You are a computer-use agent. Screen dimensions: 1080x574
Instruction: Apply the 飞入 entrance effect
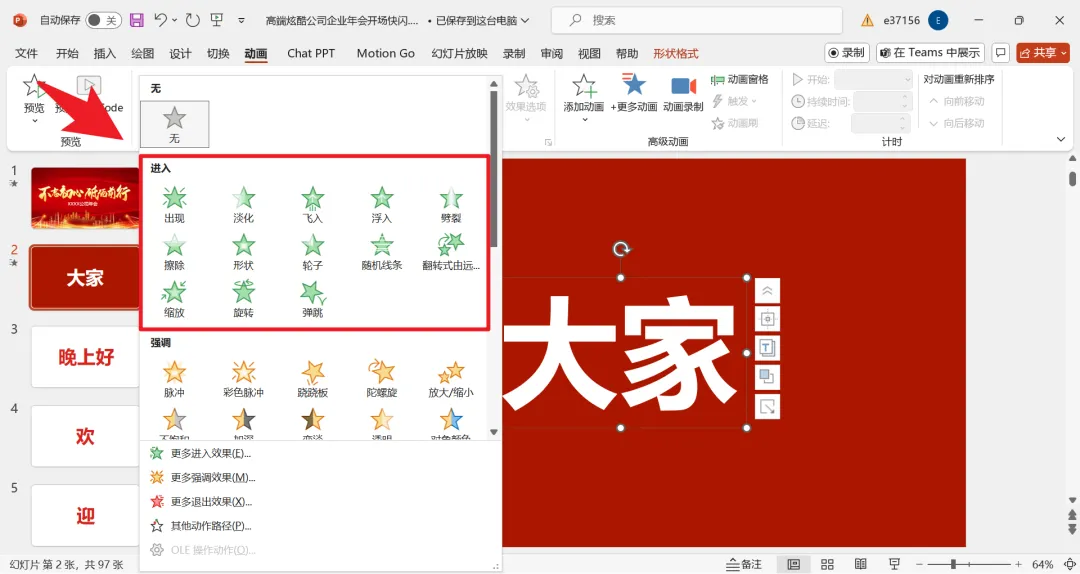313,205
